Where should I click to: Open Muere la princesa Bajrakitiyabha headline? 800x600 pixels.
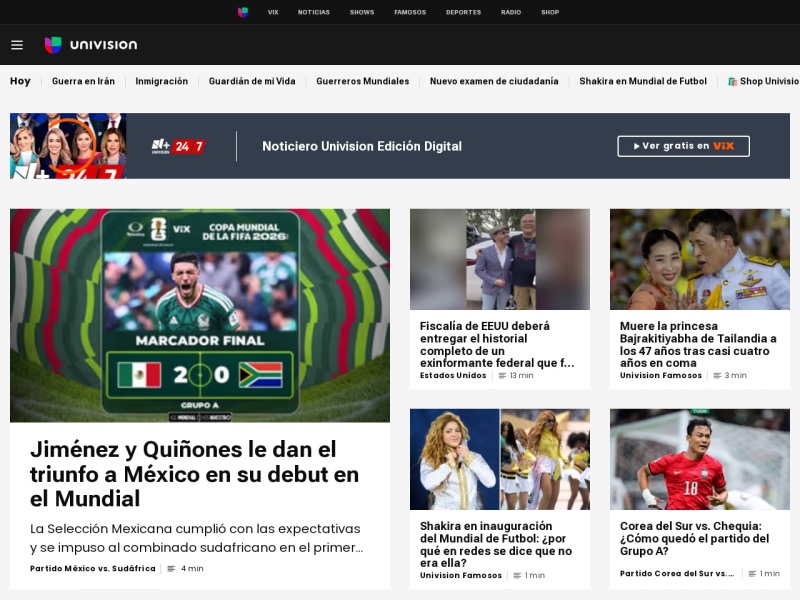(x=698, y=344)
